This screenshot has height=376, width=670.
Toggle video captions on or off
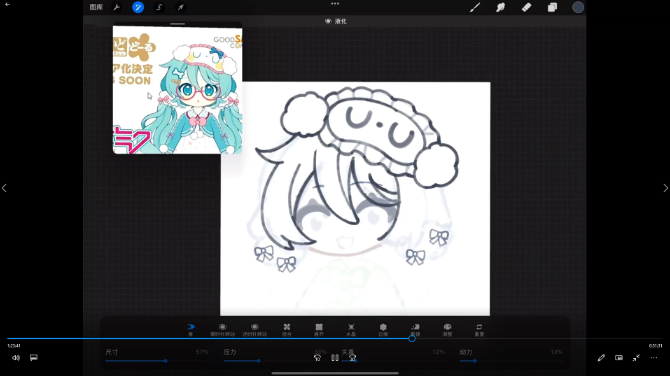click(34, 358)
